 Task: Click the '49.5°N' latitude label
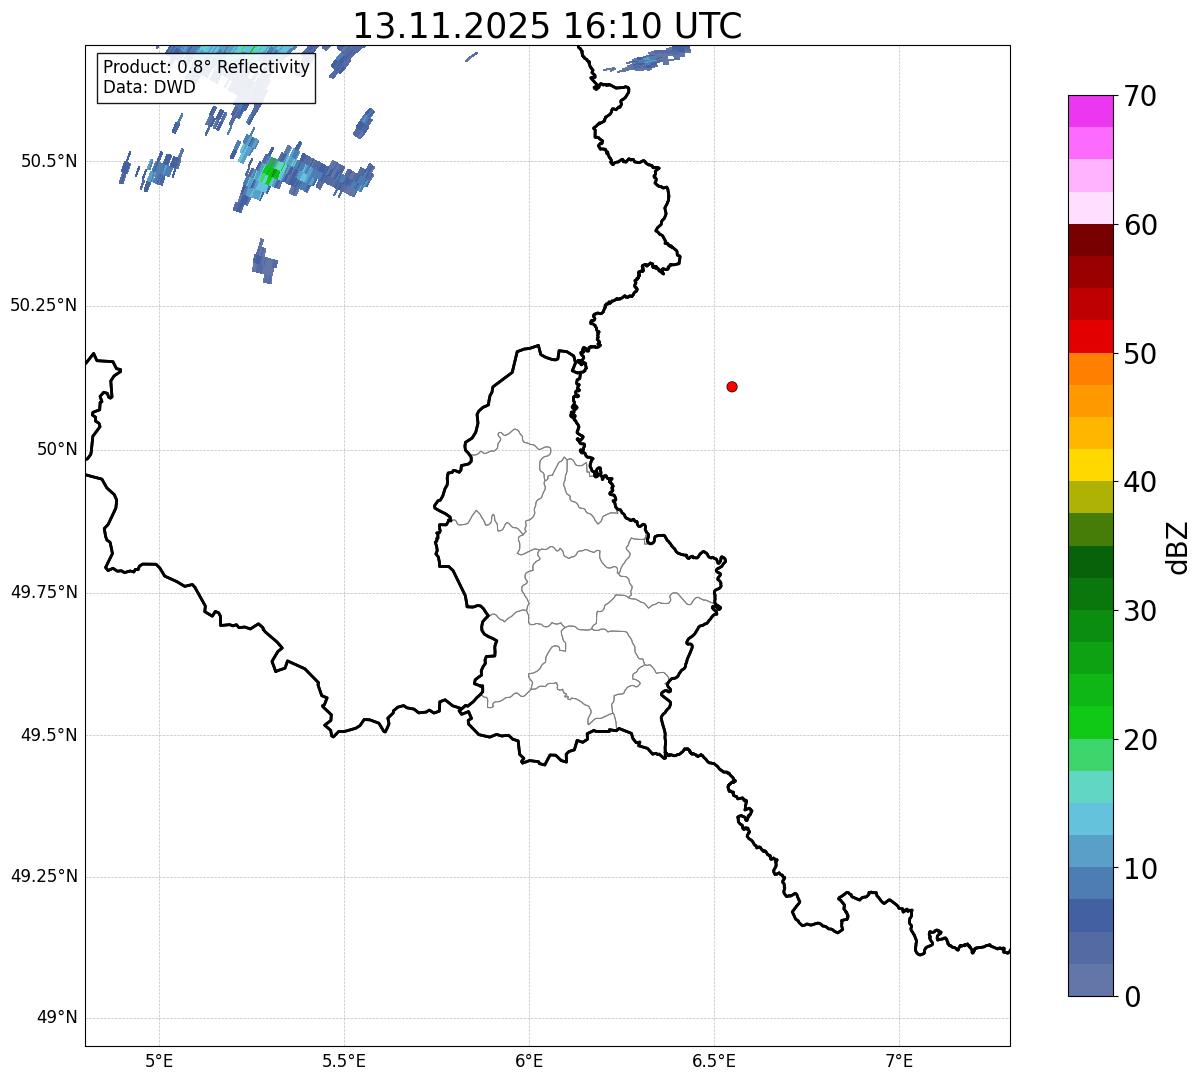[49, 735]
